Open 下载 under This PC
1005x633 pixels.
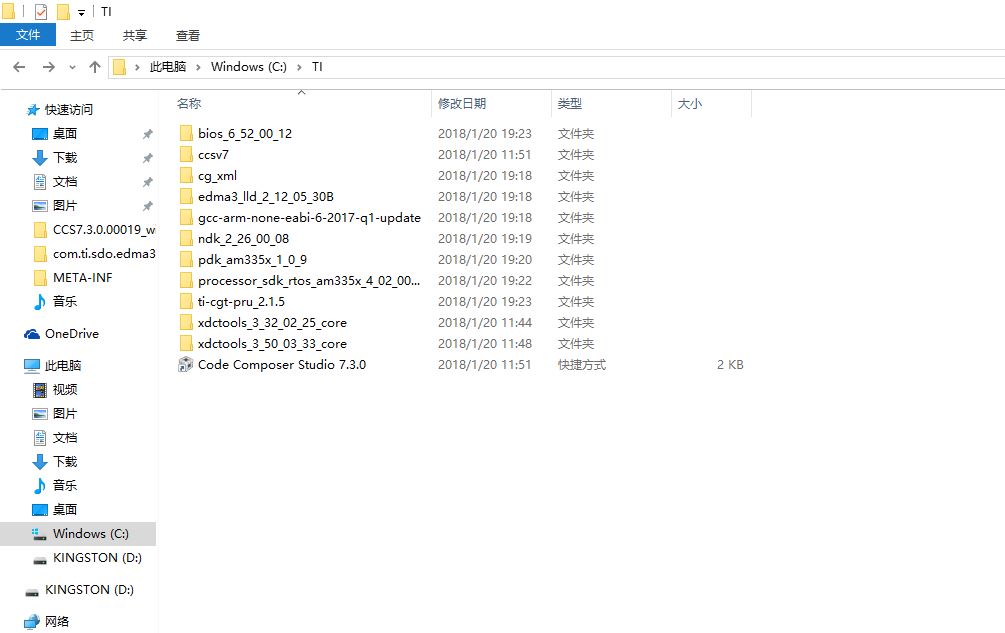65,461
